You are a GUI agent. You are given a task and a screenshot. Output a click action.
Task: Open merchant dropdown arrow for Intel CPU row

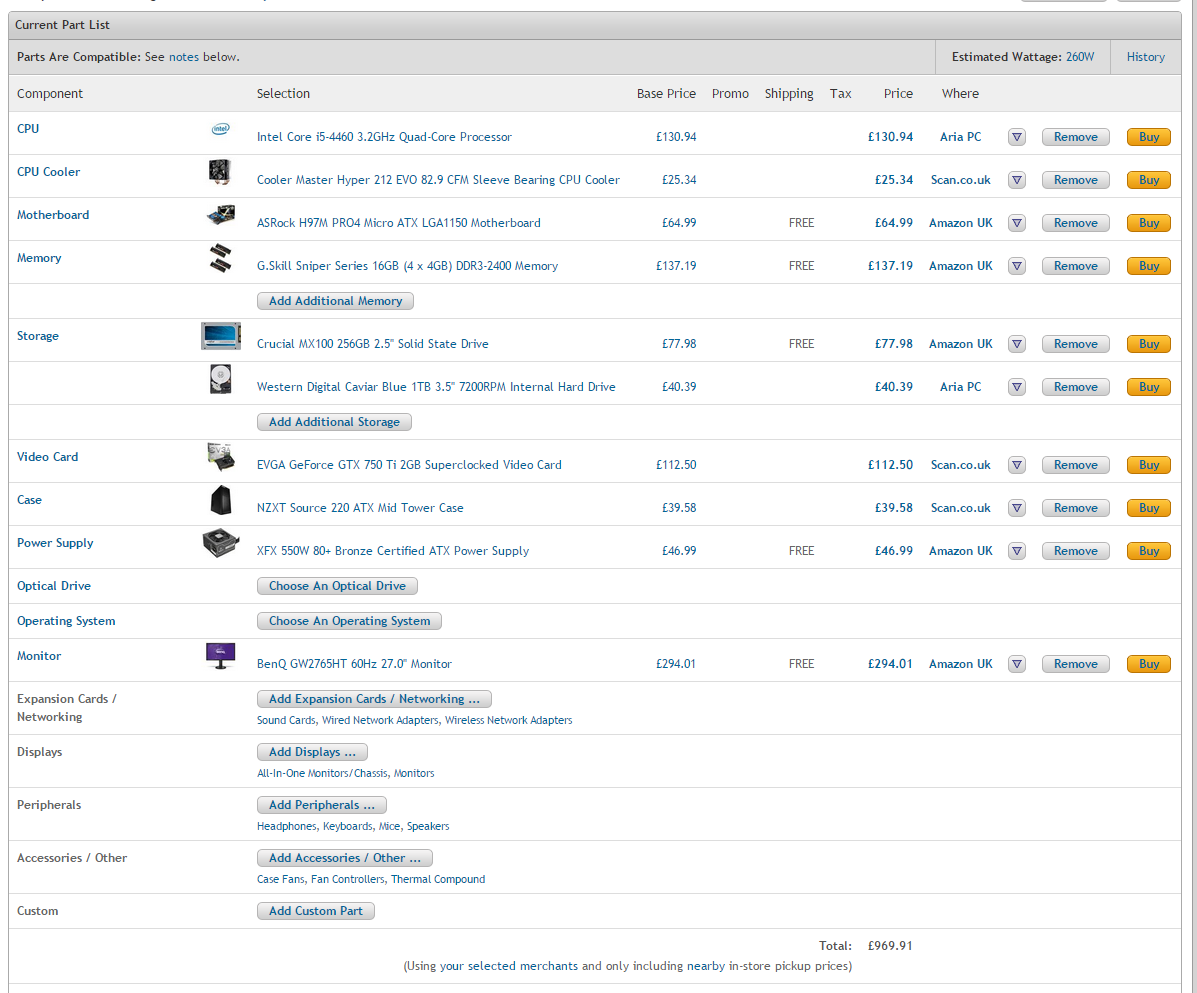click(x=1017, y=137)
